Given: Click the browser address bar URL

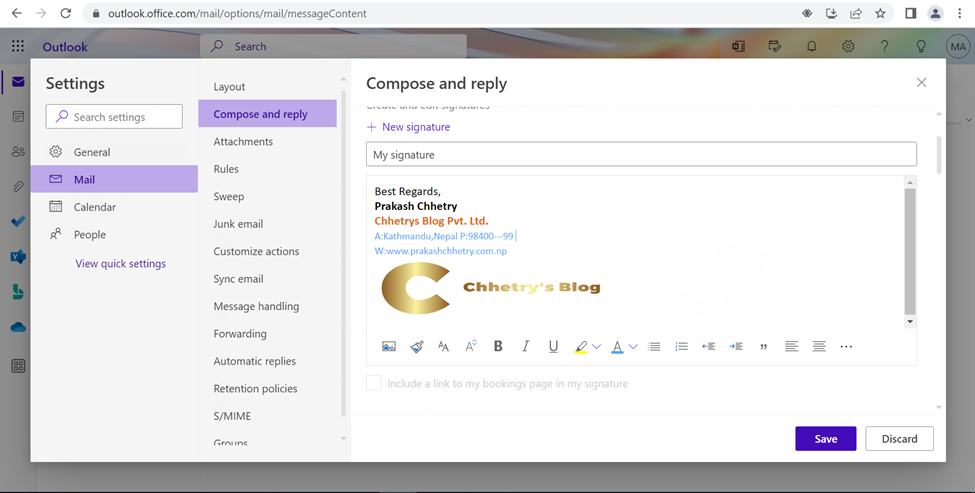Looking at the screenshot, I should coord(237,13).
